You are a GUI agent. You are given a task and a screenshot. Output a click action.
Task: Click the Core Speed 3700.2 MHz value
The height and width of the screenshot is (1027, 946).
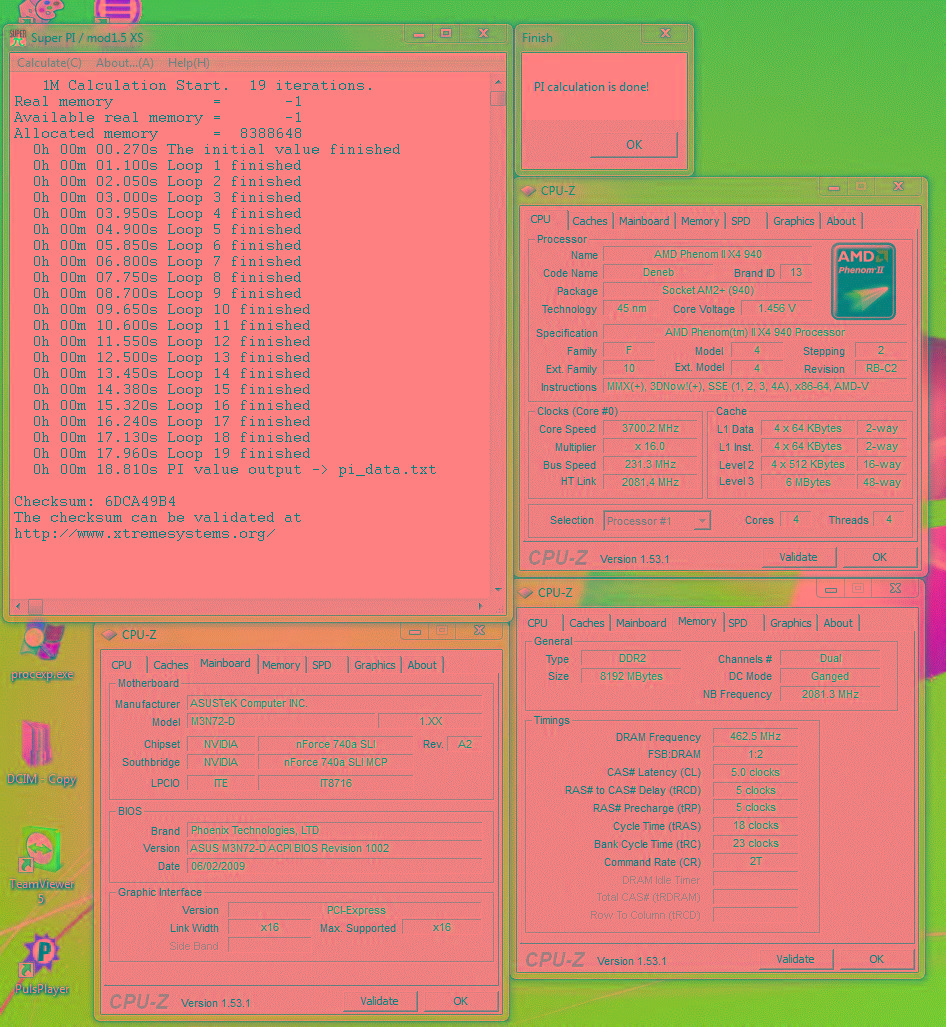click(651, 429)
